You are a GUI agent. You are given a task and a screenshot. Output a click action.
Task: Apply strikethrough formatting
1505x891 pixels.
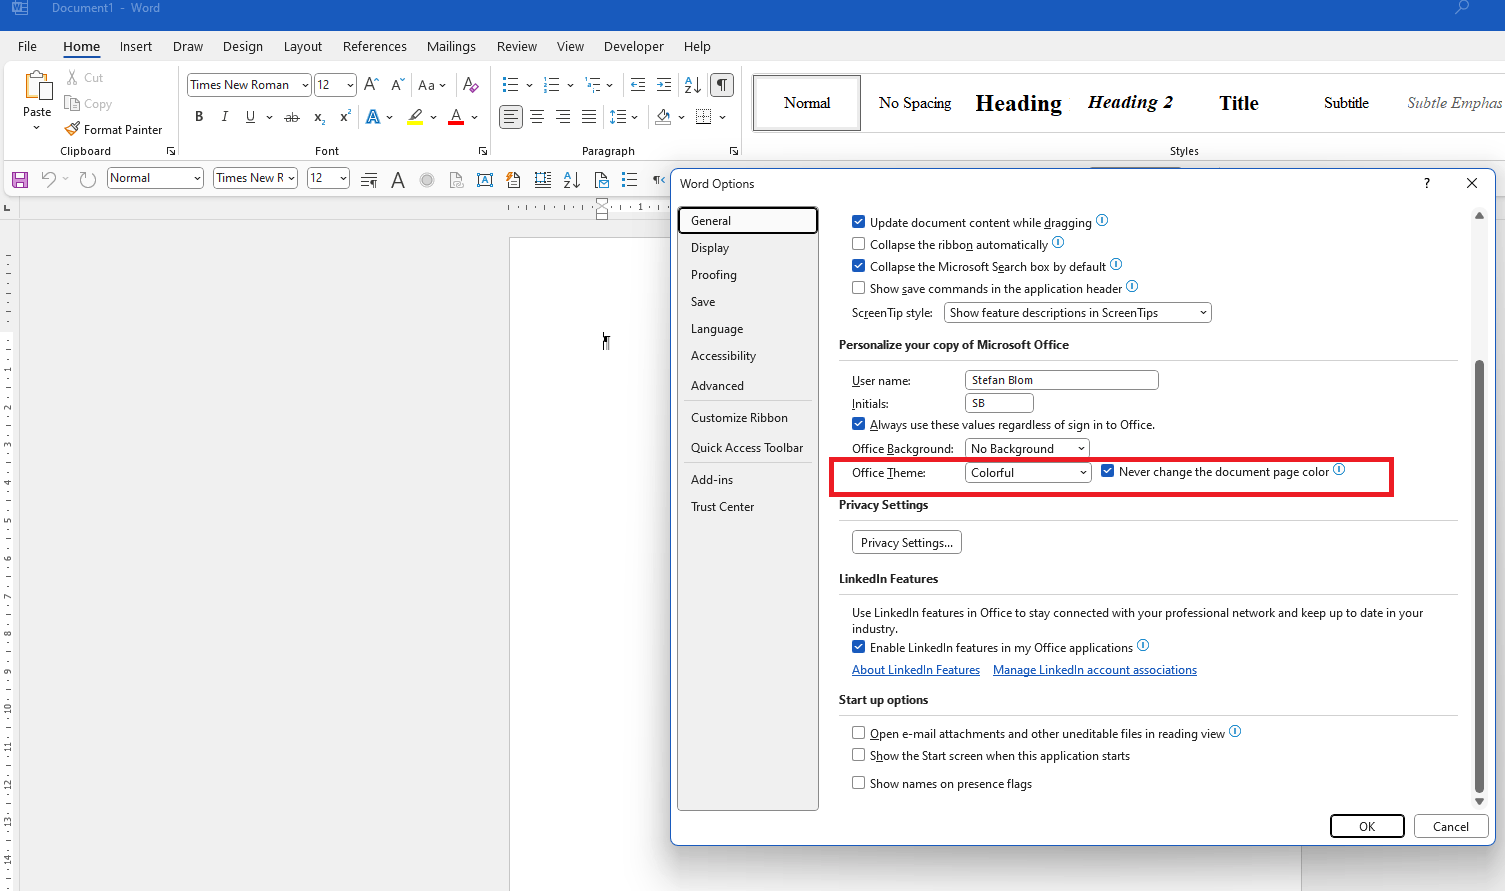tap(291, 117)
